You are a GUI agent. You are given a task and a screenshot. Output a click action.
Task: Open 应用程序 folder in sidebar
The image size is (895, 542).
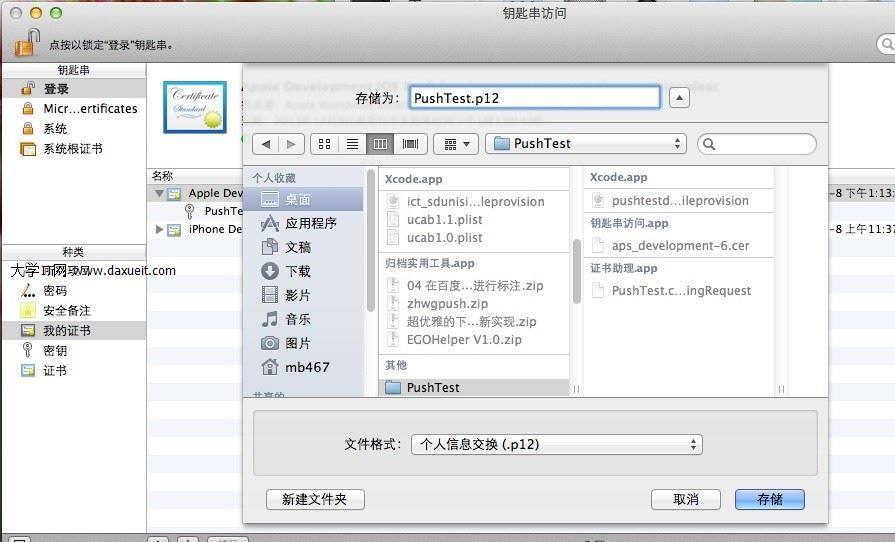coord(310,223)
